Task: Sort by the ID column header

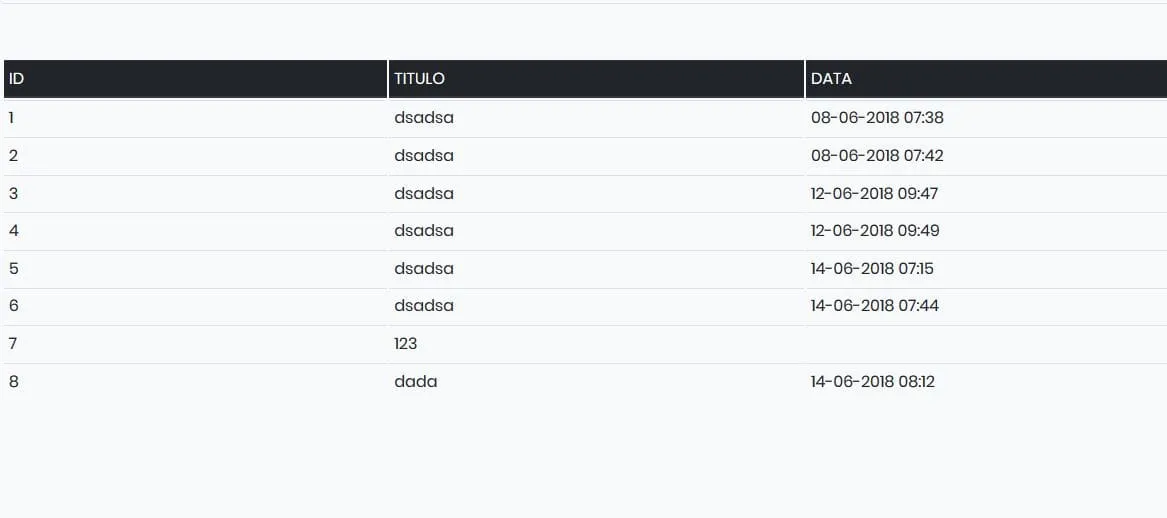Action: pyautogui.click(x=17, y=79)
